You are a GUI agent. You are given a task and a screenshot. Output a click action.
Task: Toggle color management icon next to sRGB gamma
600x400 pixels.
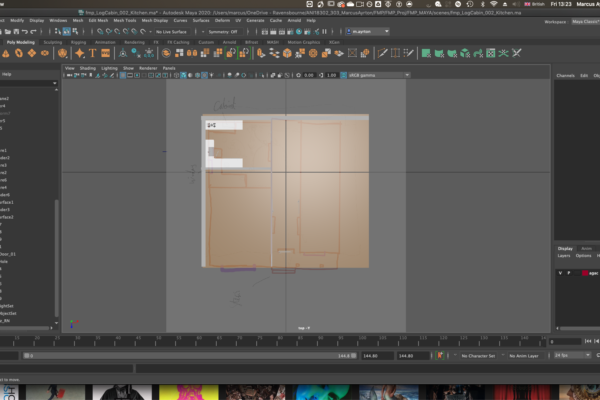pos(344,75)
